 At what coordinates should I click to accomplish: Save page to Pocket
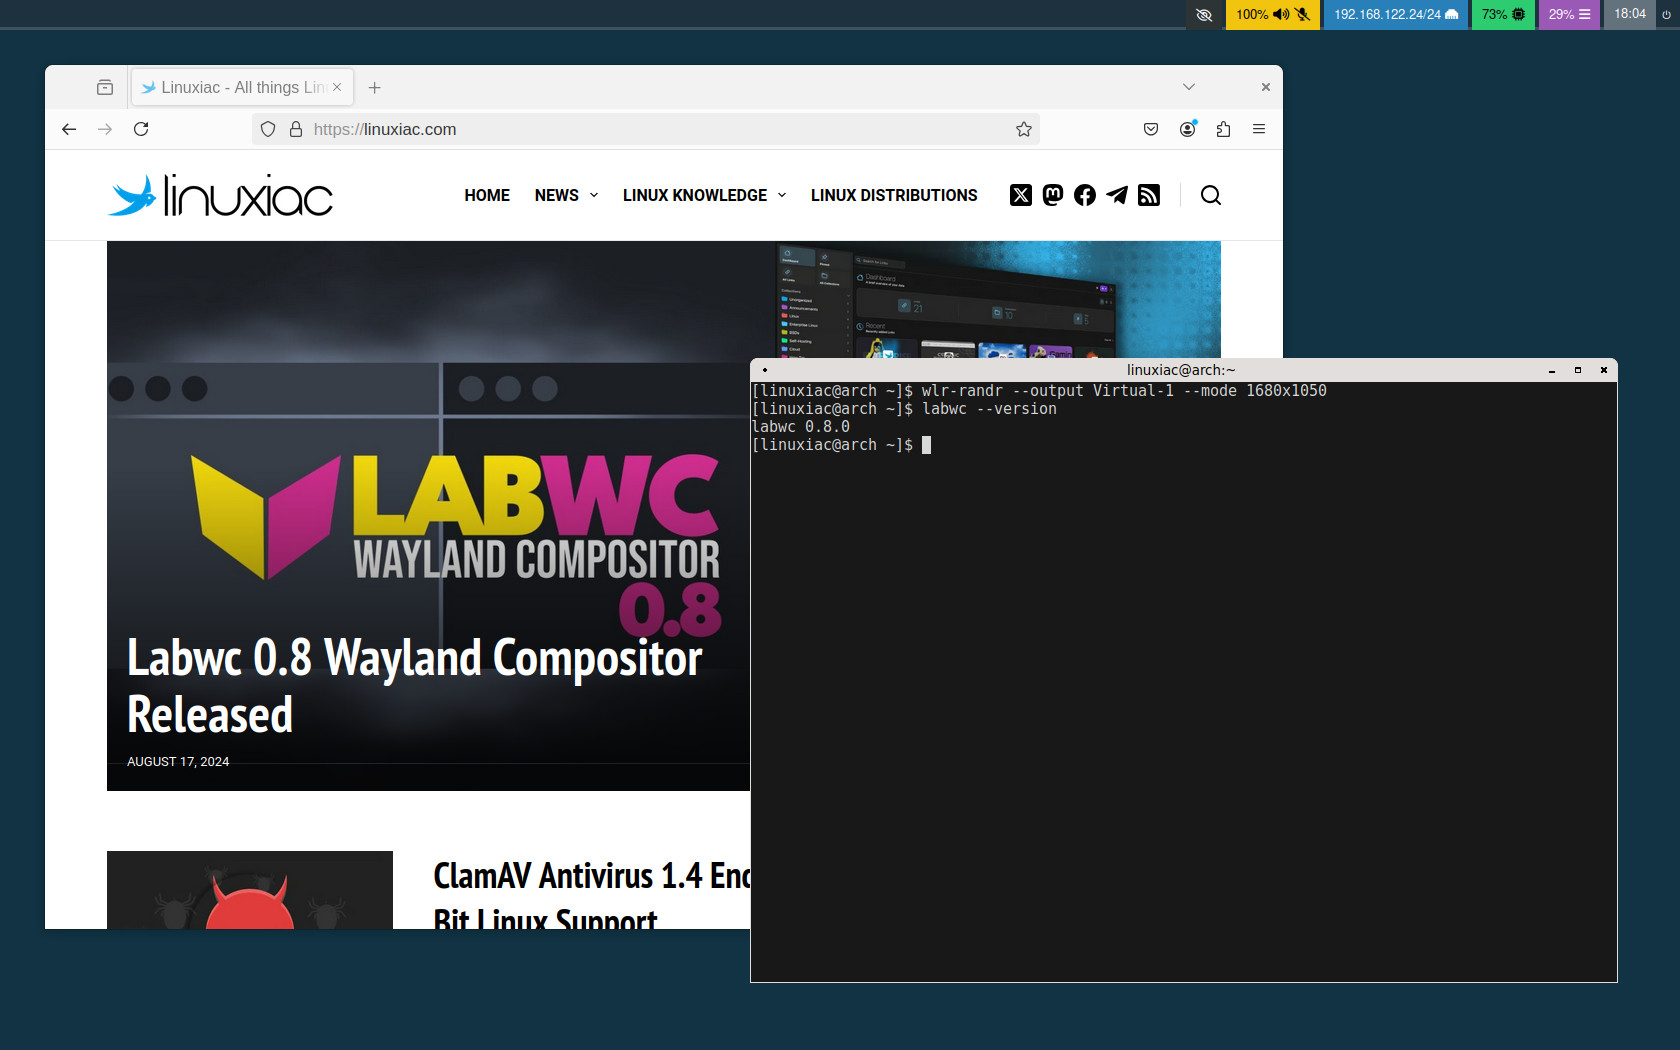[x=1151, y=129]
